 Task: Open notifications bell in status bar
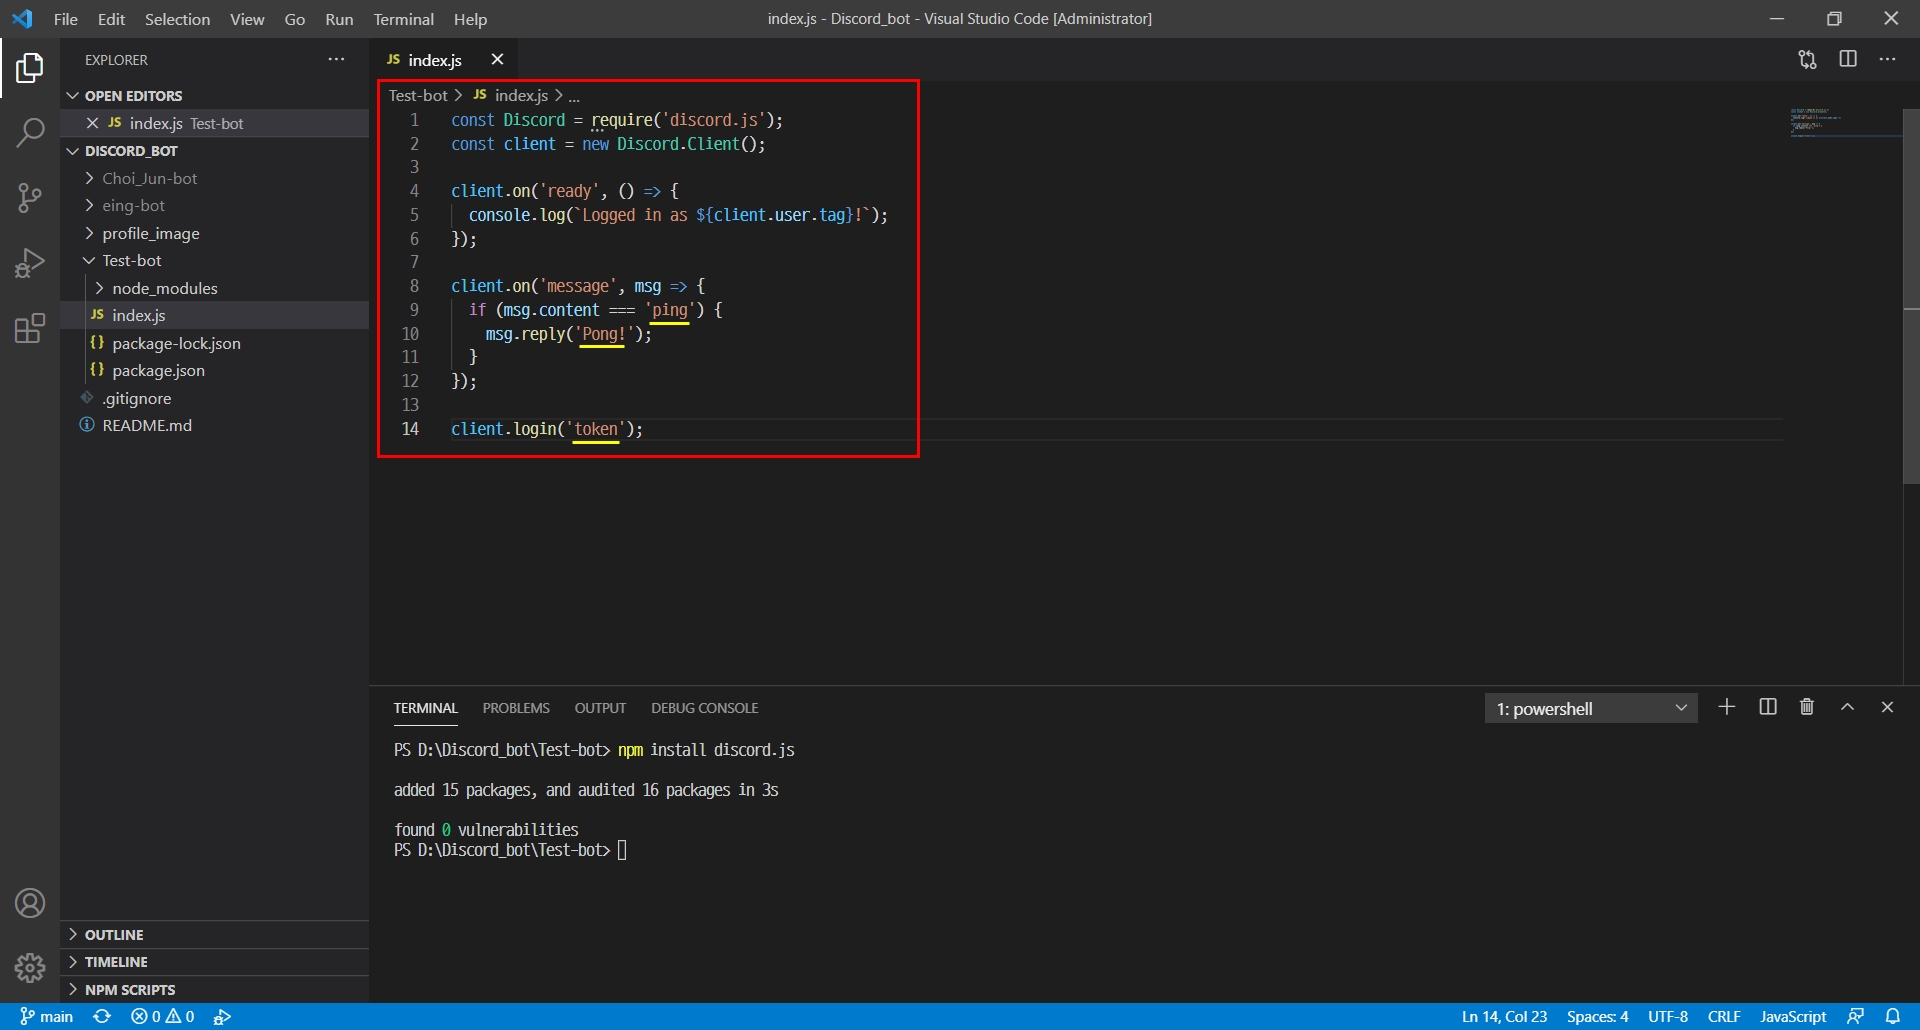click(1893, 1016)
